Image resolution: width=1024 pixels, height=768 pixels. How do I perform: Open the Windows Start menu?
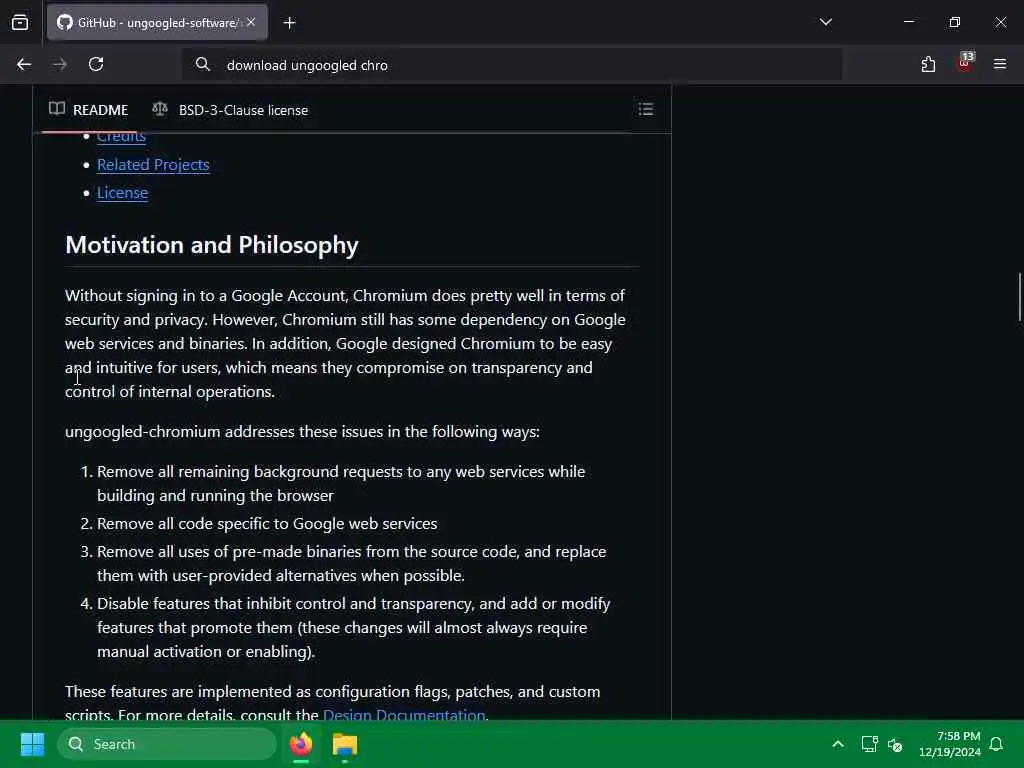pos(32,744)
